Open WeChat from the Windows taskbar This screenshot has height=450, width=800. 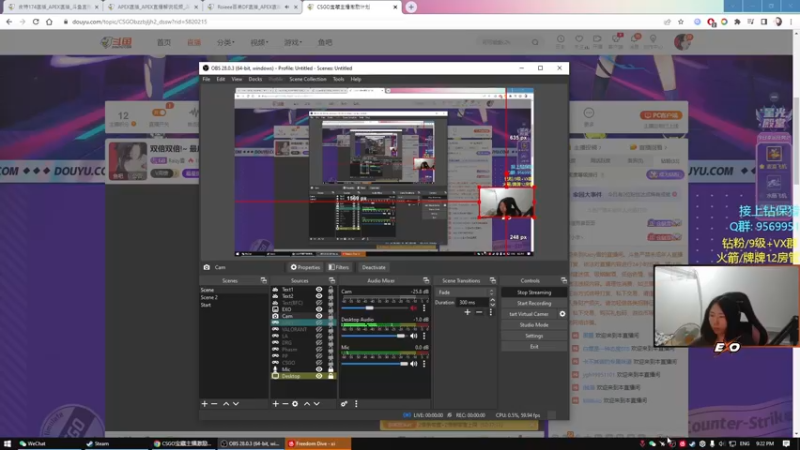(33, 443)
